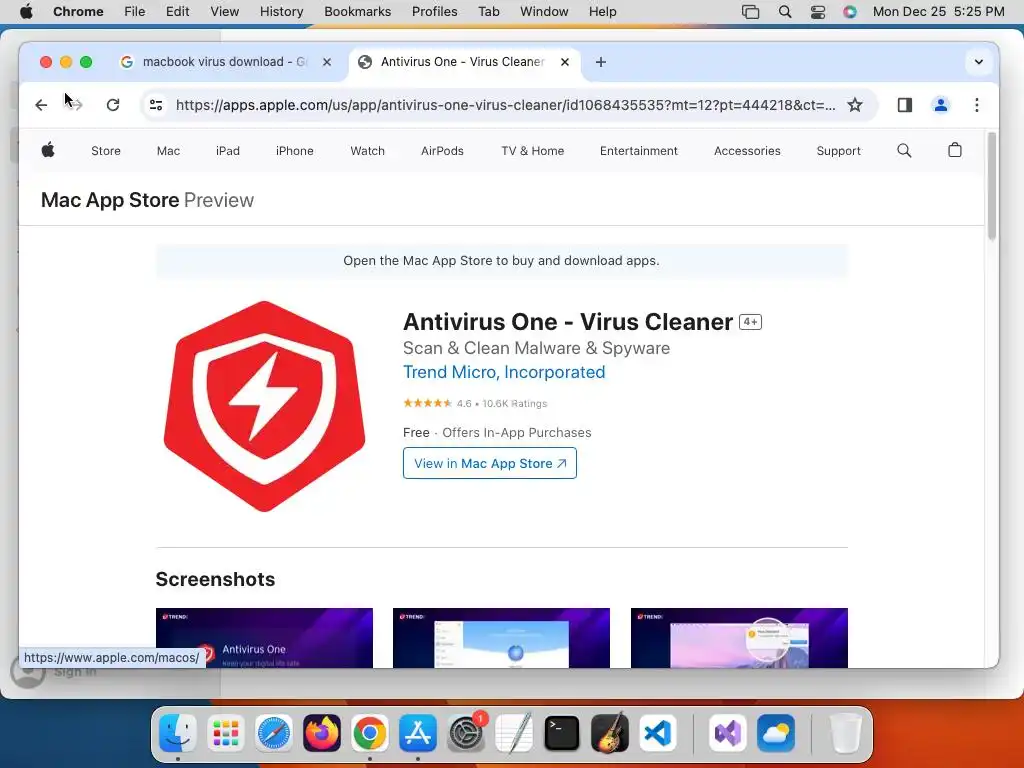Screen dimensions: 1024x768
Task: Launch Safari from the Dock
Action: (x=274, y=733)
